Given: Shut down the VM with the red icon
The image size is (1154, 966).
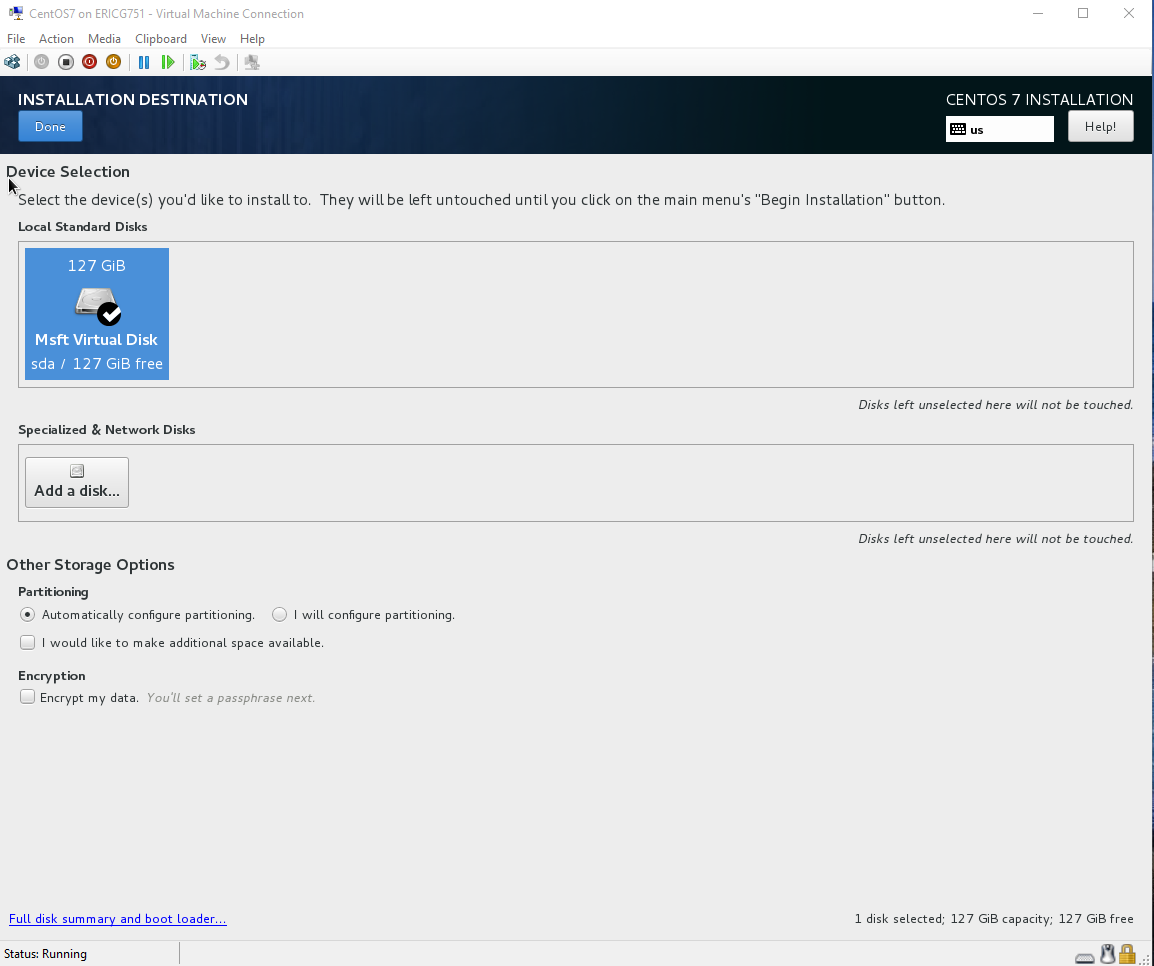Looking at the screenshot, I should (x=89, y=63).
